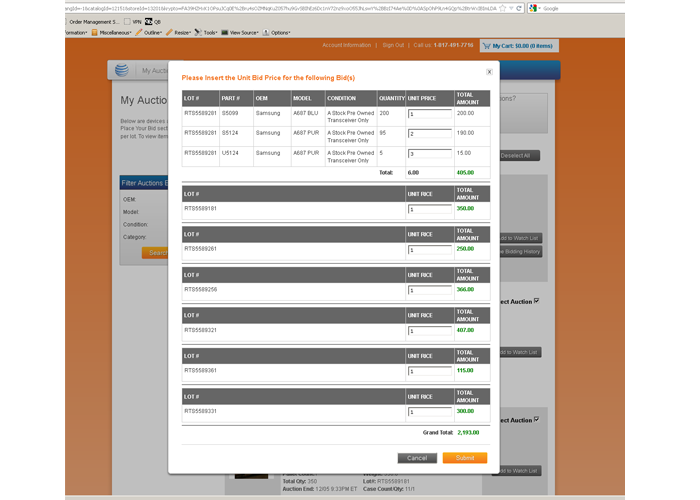The width and height of the screenshot is (700, 500).
Task: Click the Search button in Filter Auctions
Action: 155,253
